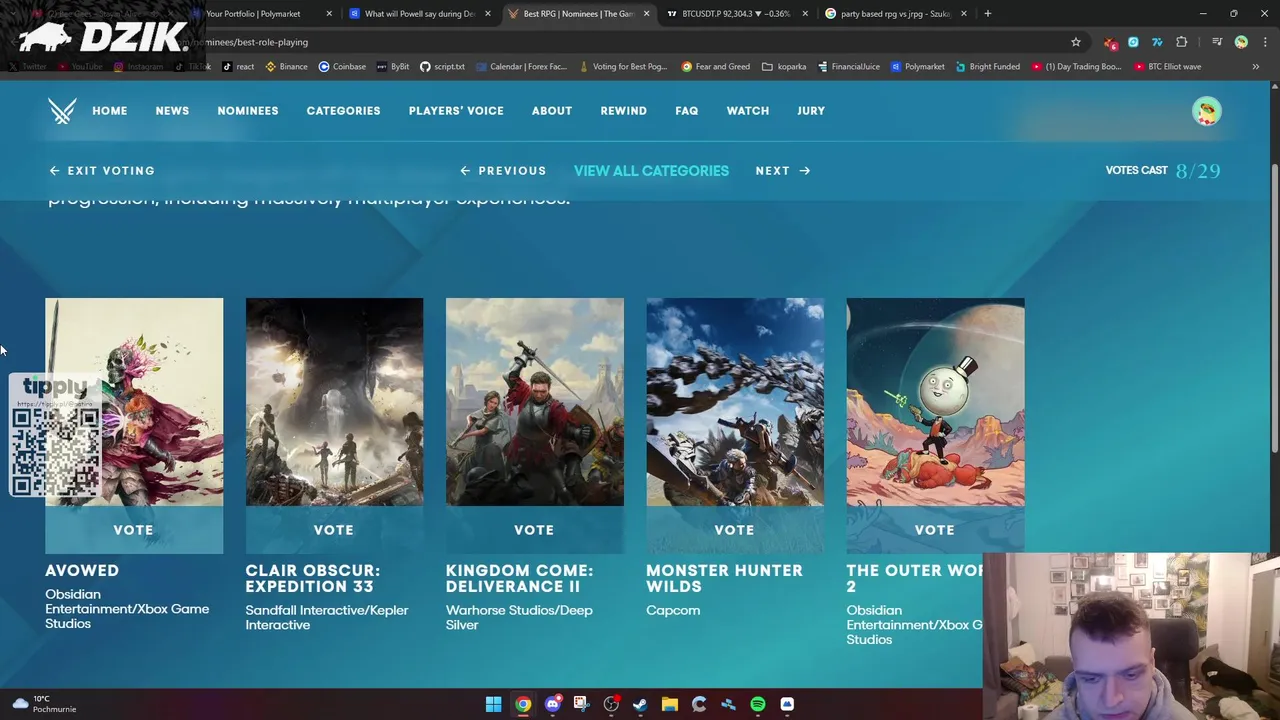Open Bright Funded bookmark
This screenshot has width=1280, height=720.
[988, 67]
